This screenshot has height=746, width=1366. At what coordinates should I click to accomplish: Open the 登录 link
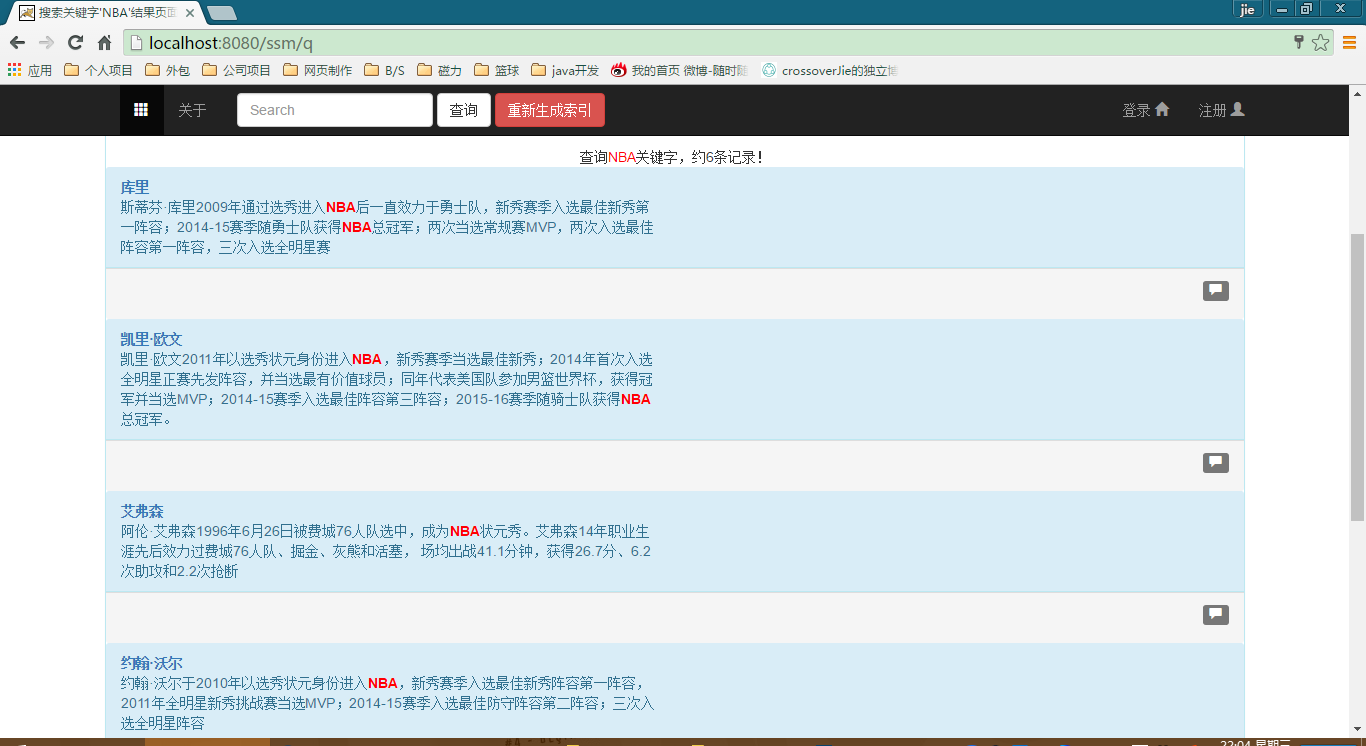pyautogui.click(x=1146, y=110)
